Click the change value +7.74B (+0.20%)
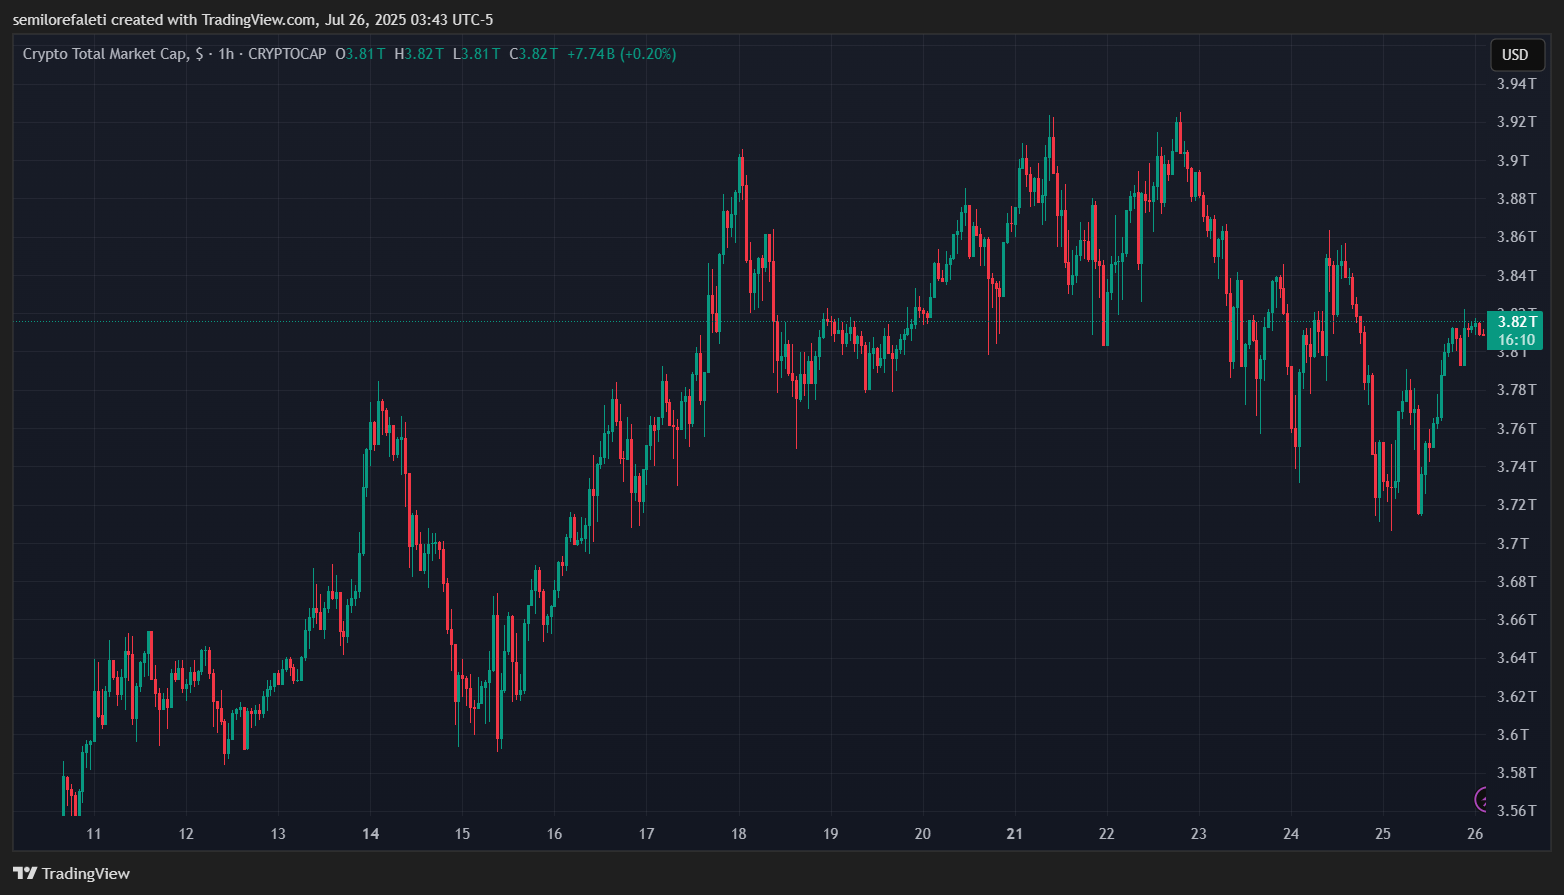 [x=621, y=54]
